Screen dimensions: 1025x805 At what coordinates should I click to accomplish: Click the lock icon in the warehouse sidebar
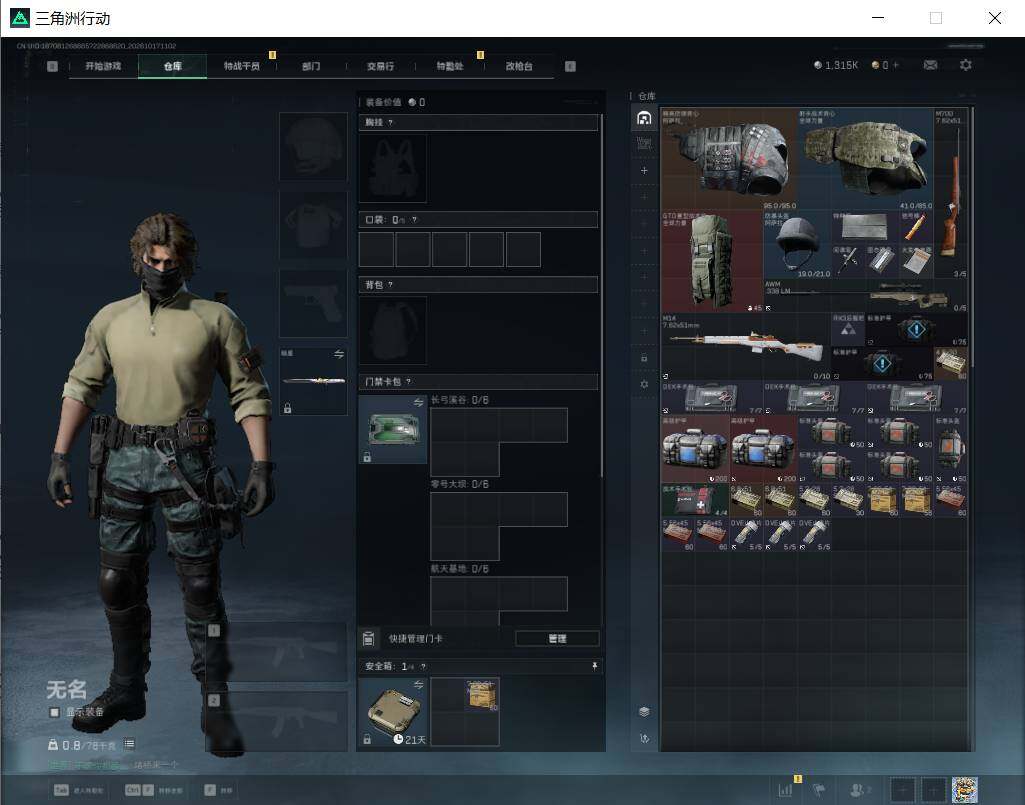click(x=644, y=358)
